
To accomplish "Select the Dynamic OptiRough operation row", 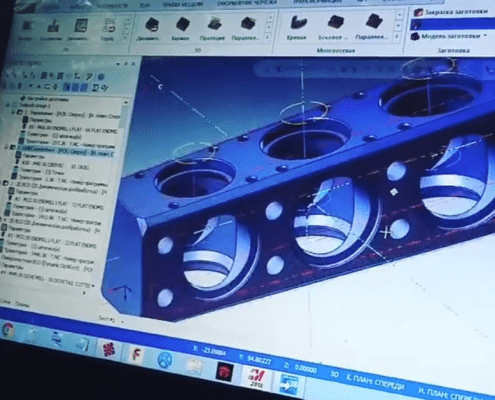I will [x=47, y=263].
